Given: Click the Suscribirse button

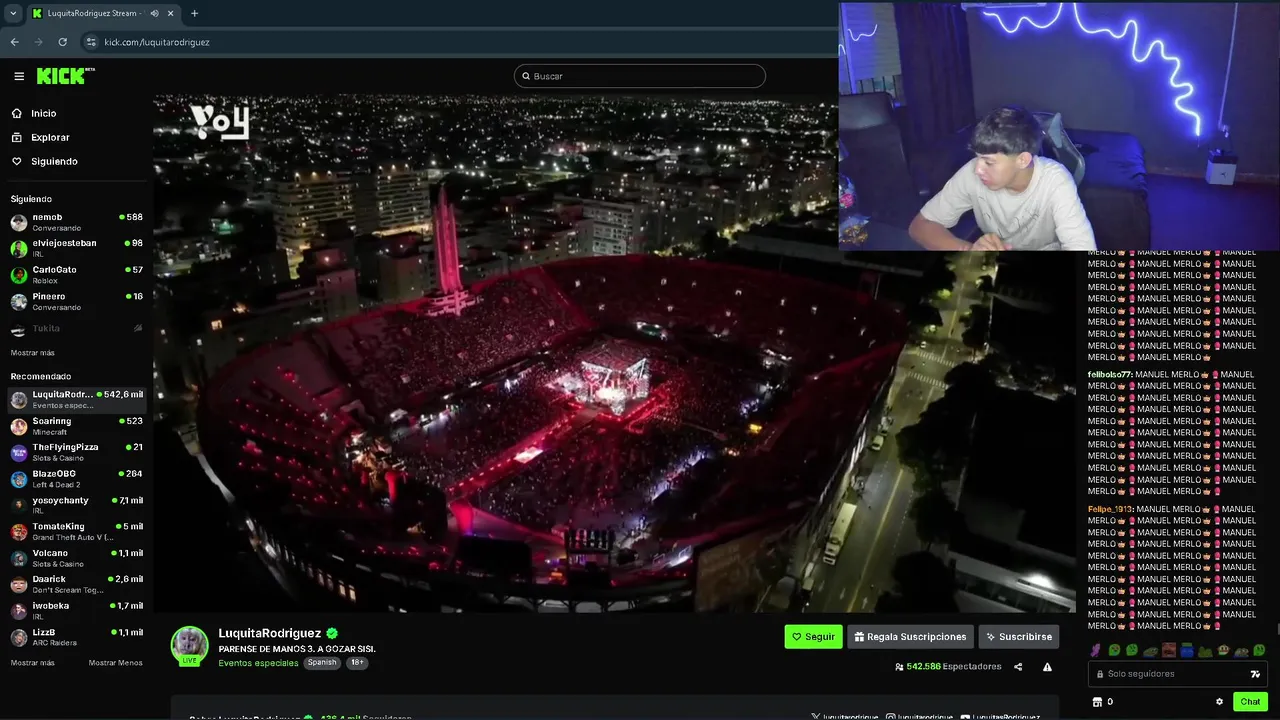Looking at the screenshot, I should [x=1018, y=636].
